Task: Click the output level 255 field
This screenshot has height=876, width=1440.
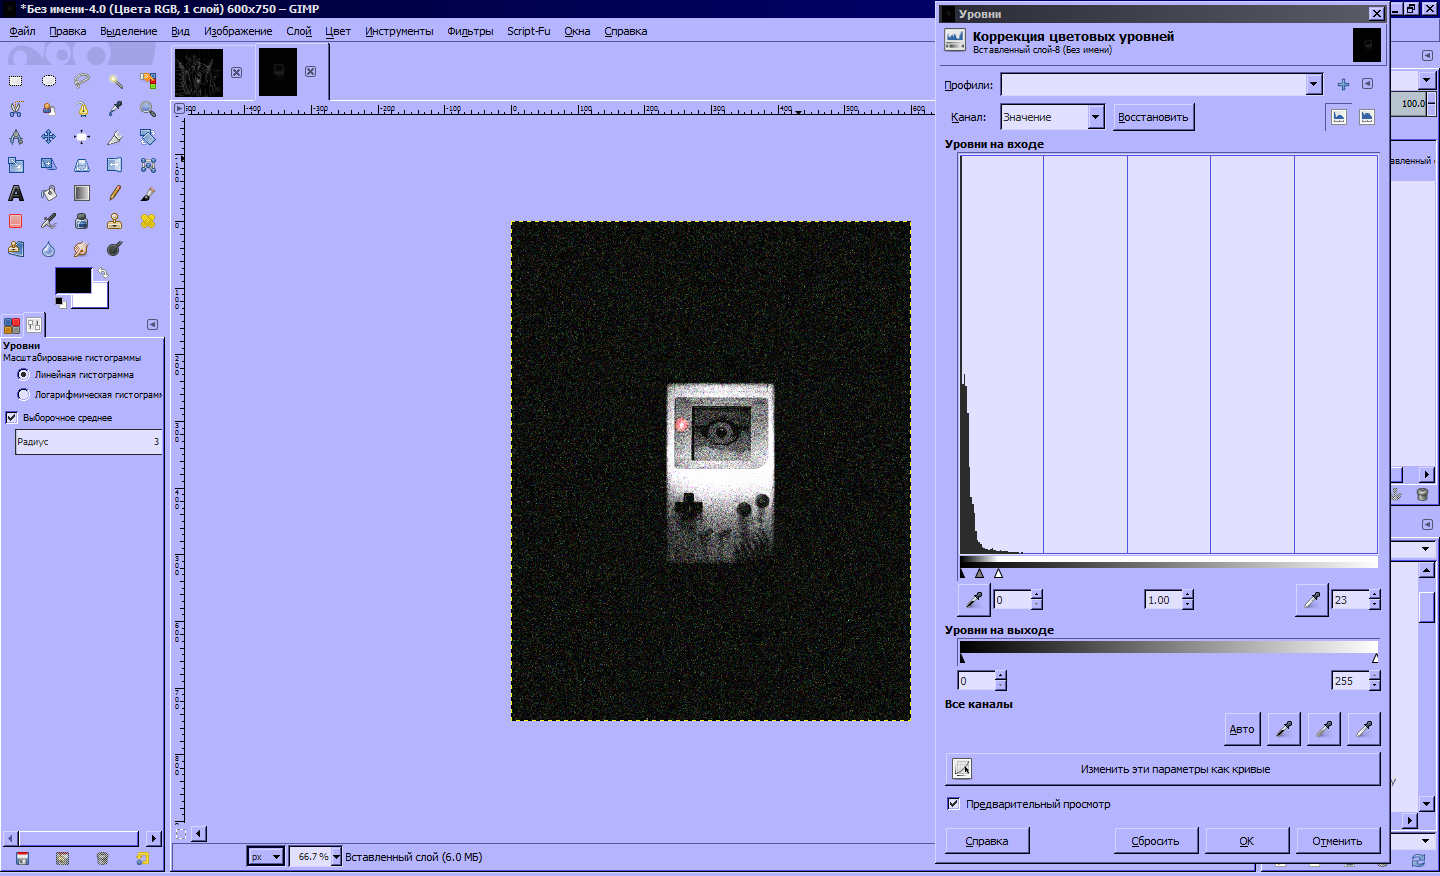Action: click(1350, 681)
